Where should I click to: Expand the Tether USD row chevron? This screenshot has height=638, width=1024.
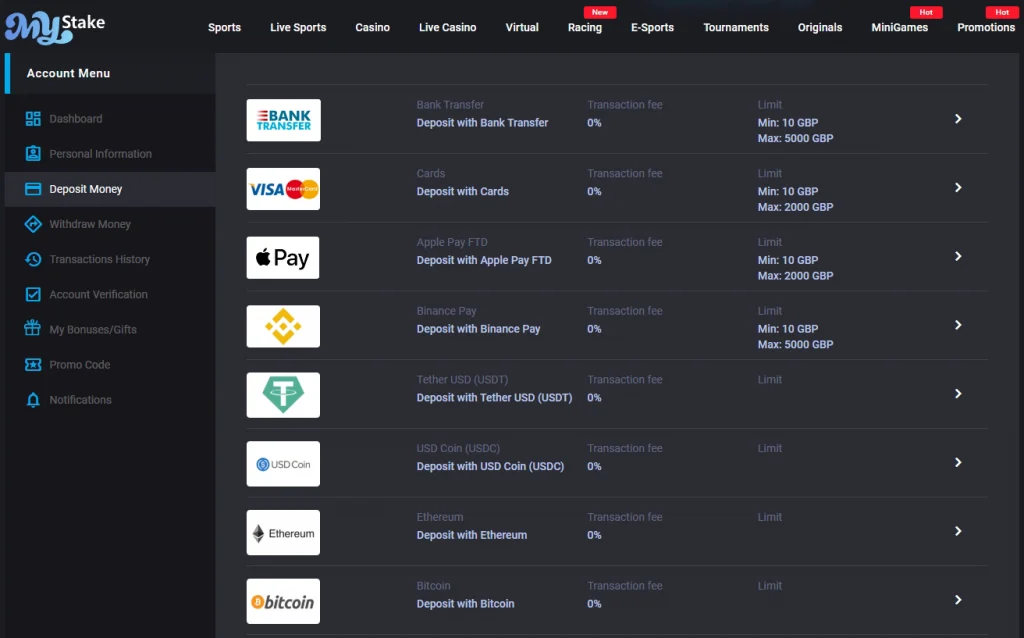(x=958, y=394)
